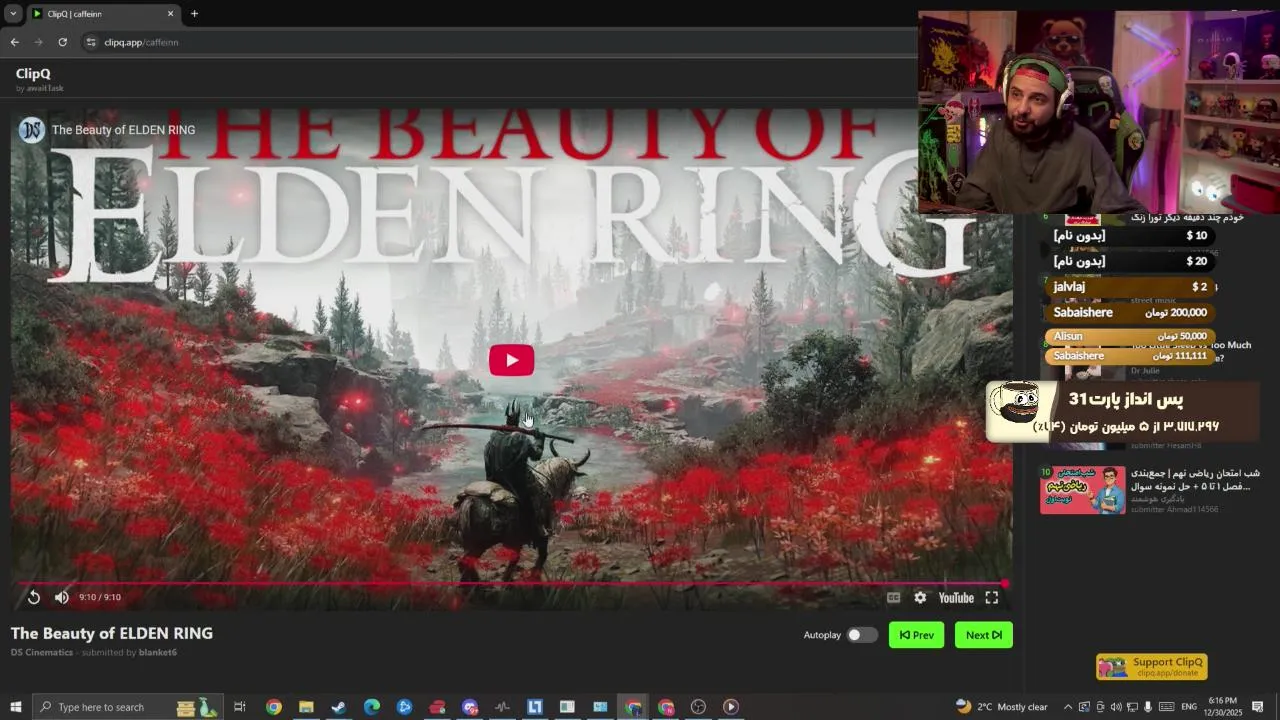Open the volume control in system tray
Image resolution: width=1280 pixels, height=720 pixels.
[1116, 707]
